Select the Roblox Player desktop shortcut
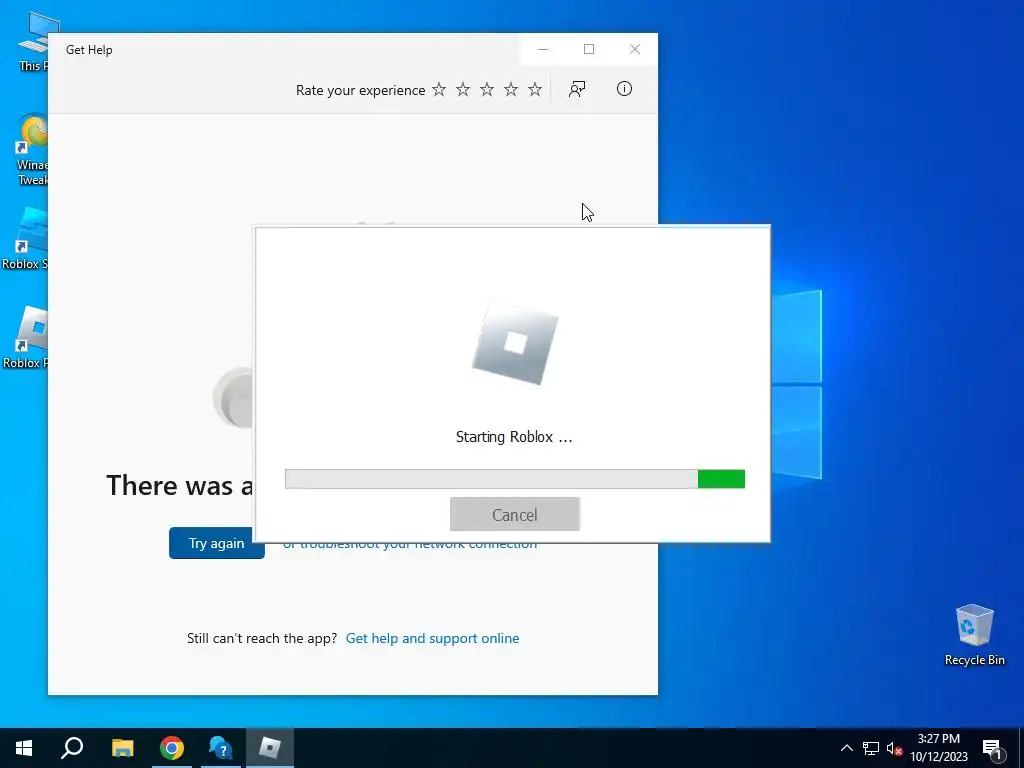Viewport: 1024px width, 768px height. click(25, 338)
